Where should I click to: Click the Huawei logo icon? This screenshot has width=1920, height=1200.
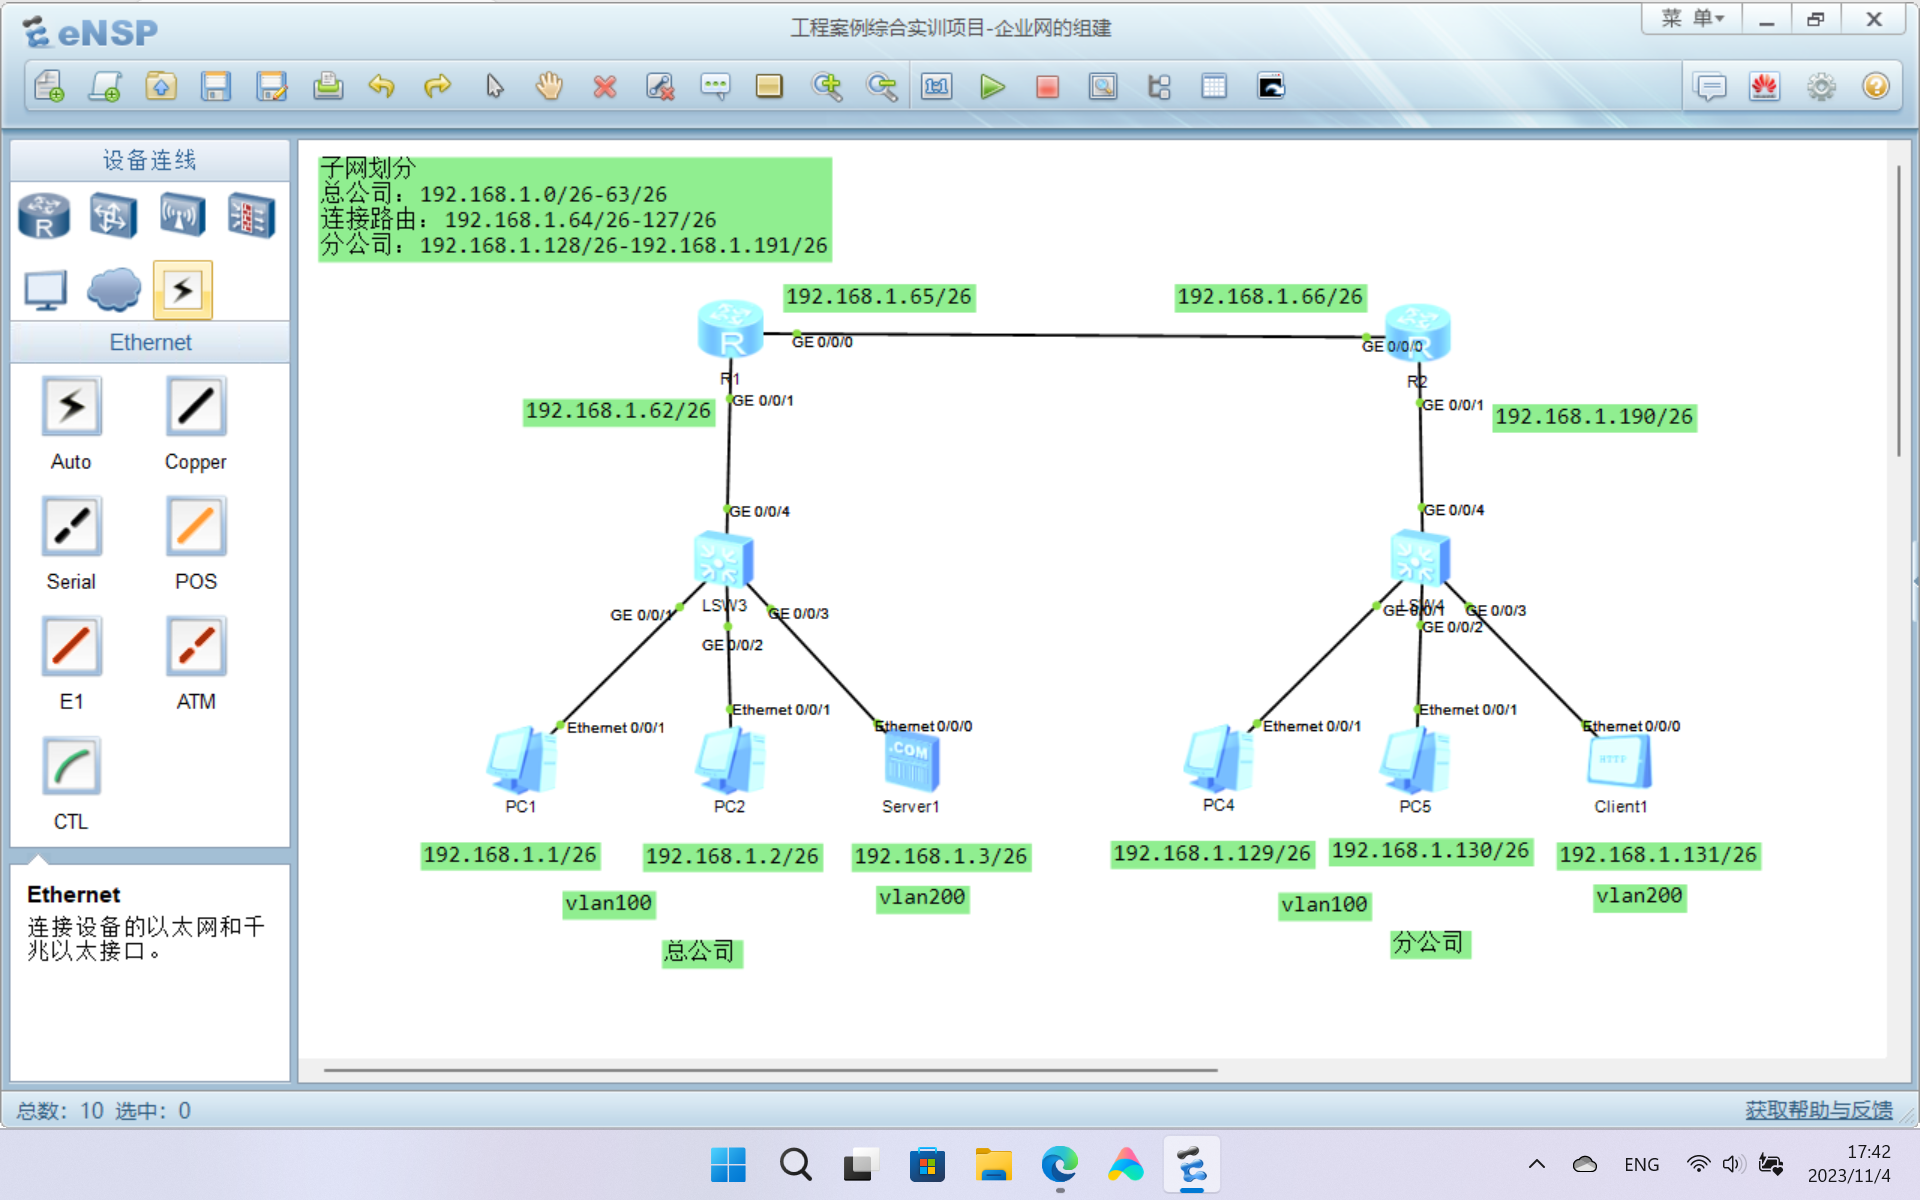point(1765,87)
